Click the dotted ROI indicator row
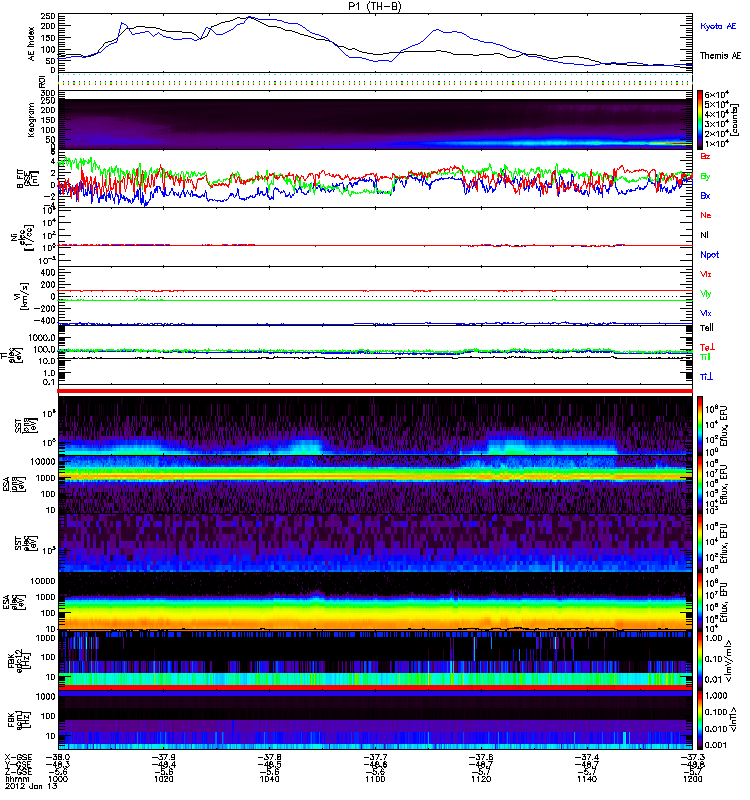Screen dimensions: 750x800 click(375, 79)
